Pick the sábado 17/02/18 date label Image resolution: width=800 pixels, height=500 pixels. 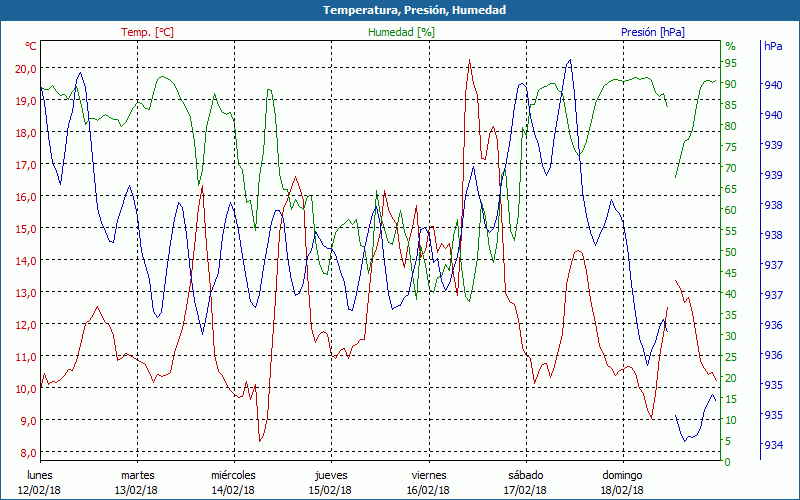(x=525, y=482)
